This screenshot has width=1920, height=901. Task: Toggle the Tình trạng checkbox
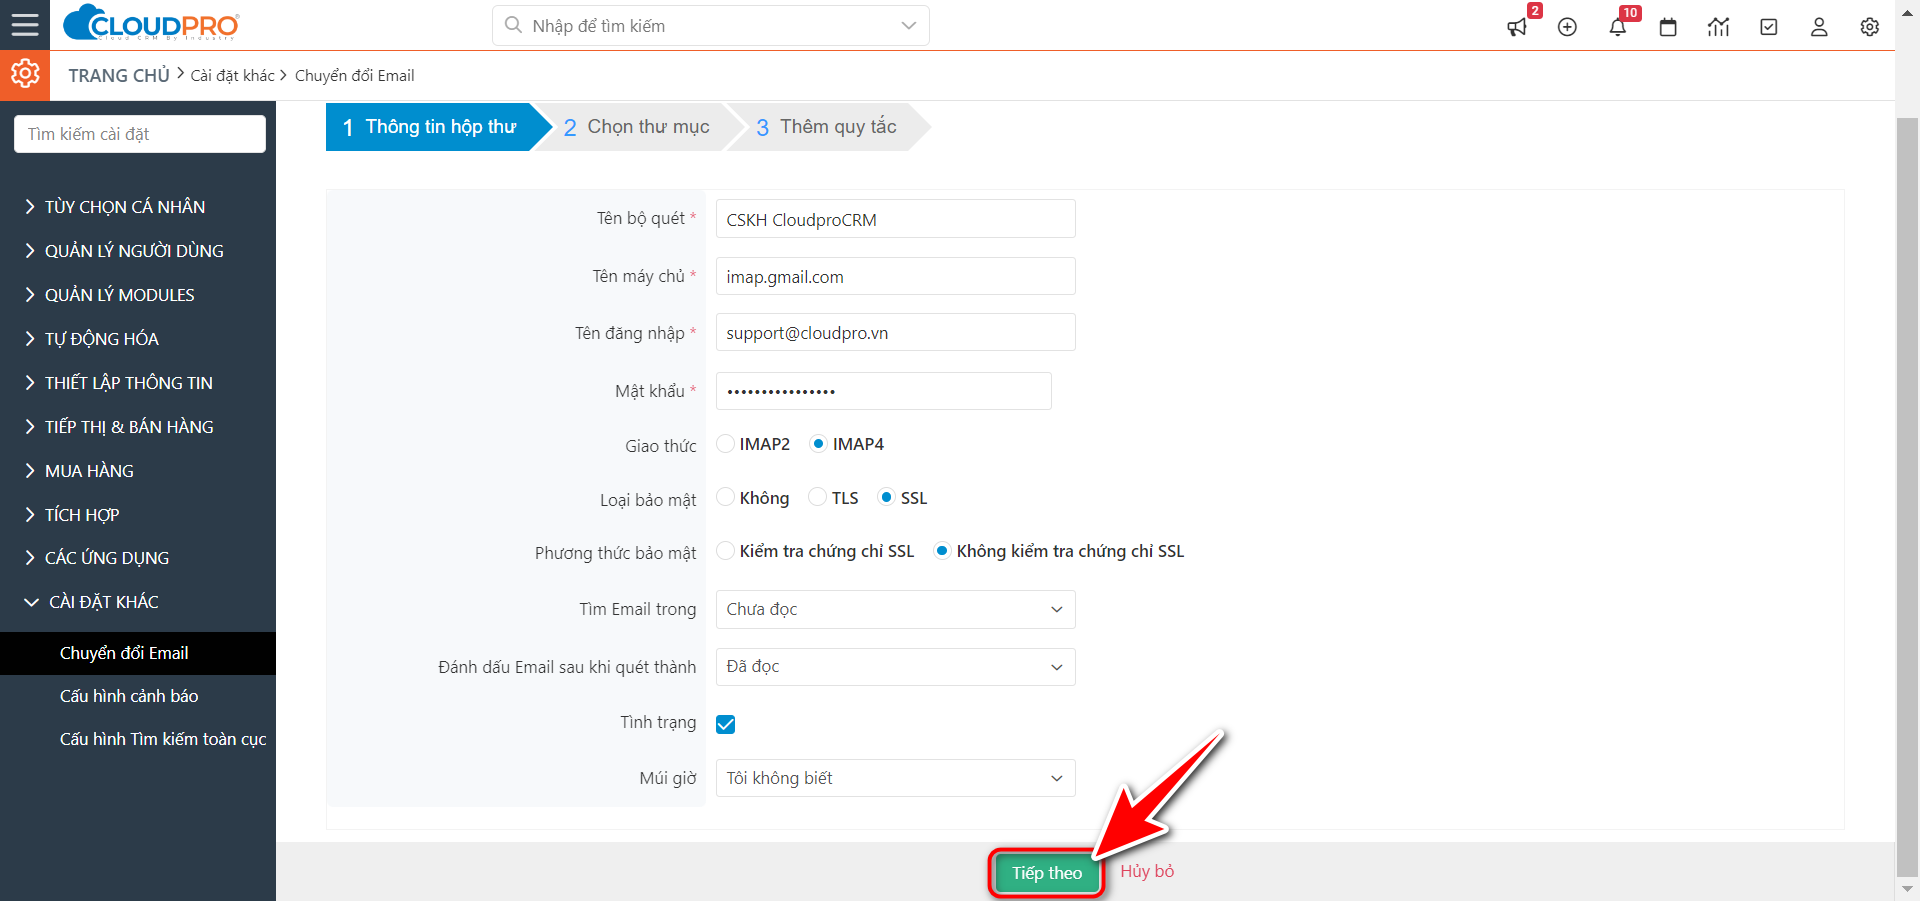coord(726,724)
